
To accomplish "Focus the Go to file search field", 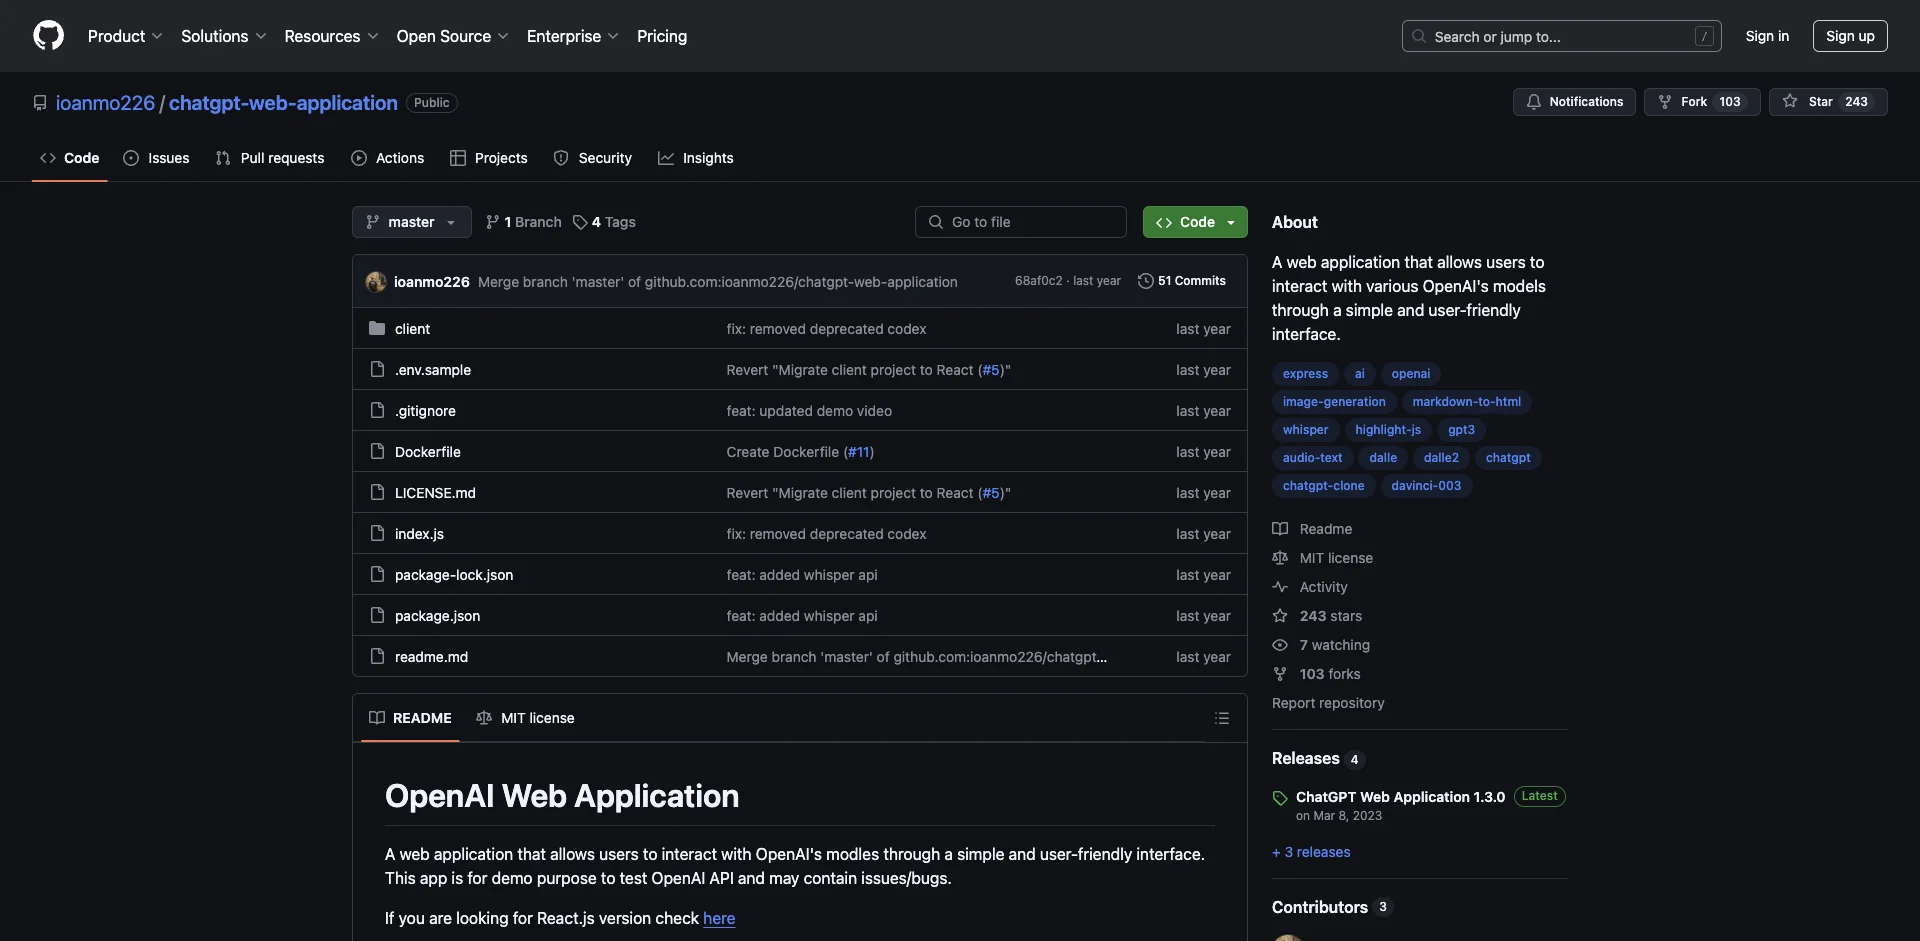I will [x=1020, y=222].
